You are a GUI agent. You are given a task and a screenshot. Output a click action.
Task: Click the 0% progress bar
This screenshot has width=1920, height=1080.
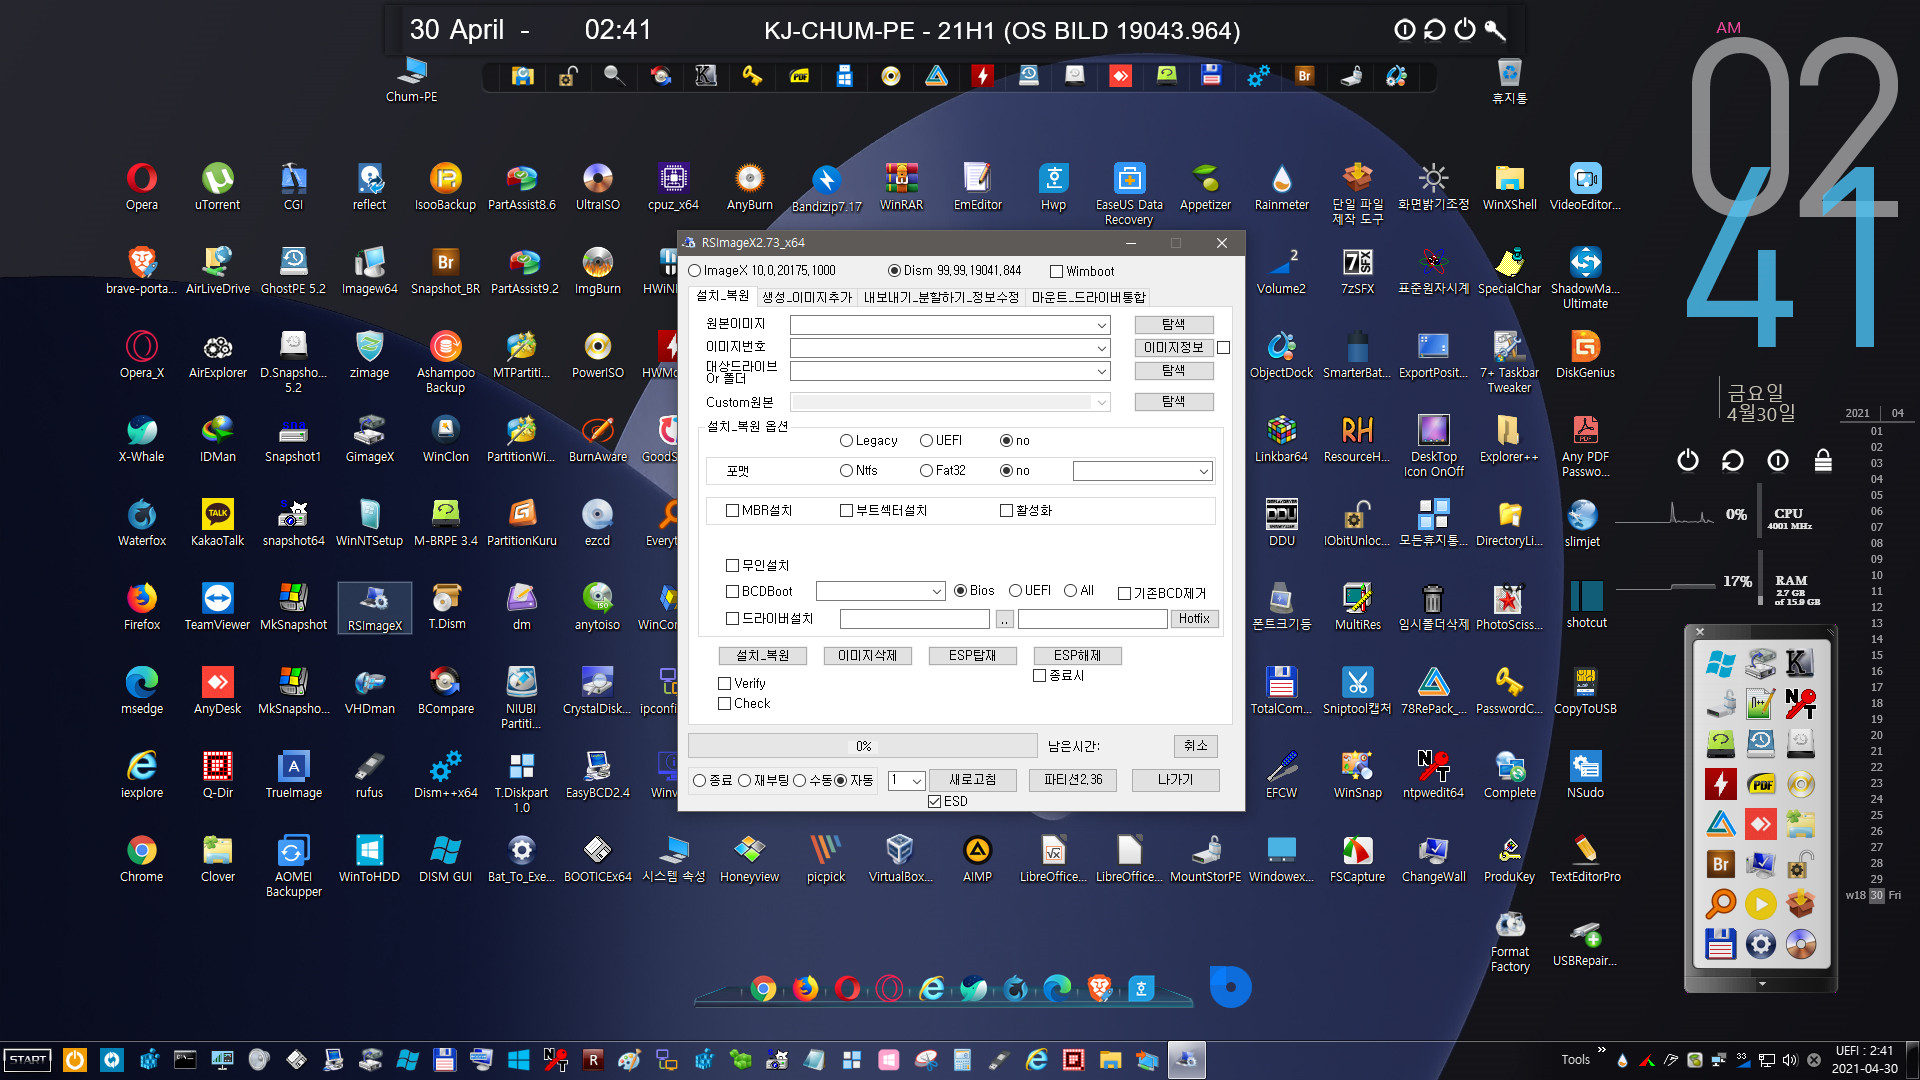pos(862,746)
